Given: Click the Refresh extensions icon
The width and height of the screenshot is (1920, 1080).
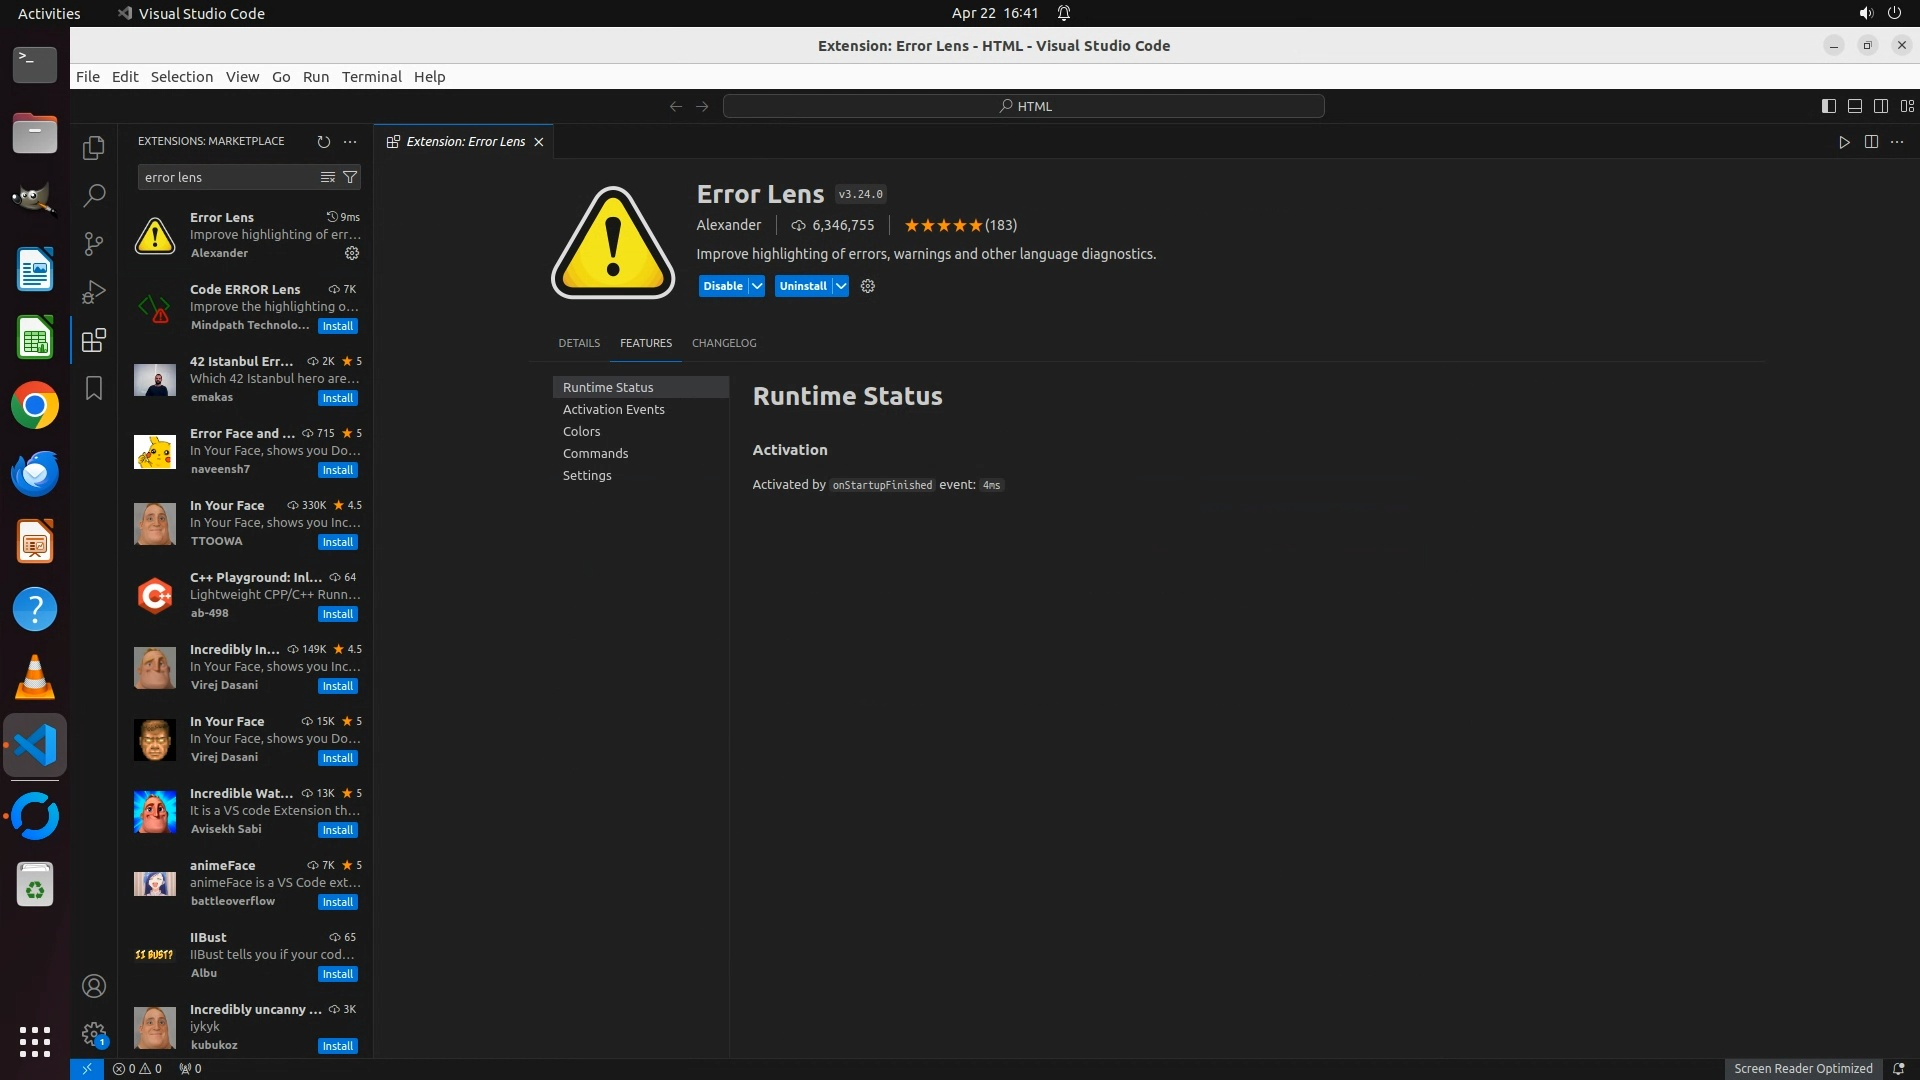Looking at the screenshot, I should (x=323, y=142).
